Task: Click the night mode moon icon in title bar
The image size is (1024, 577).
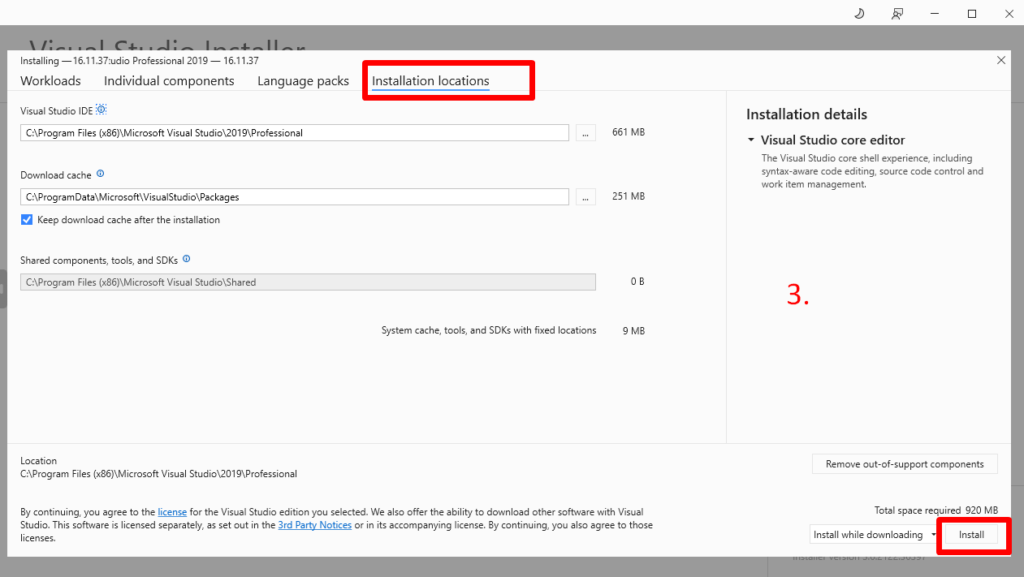Action: [859, 13]
